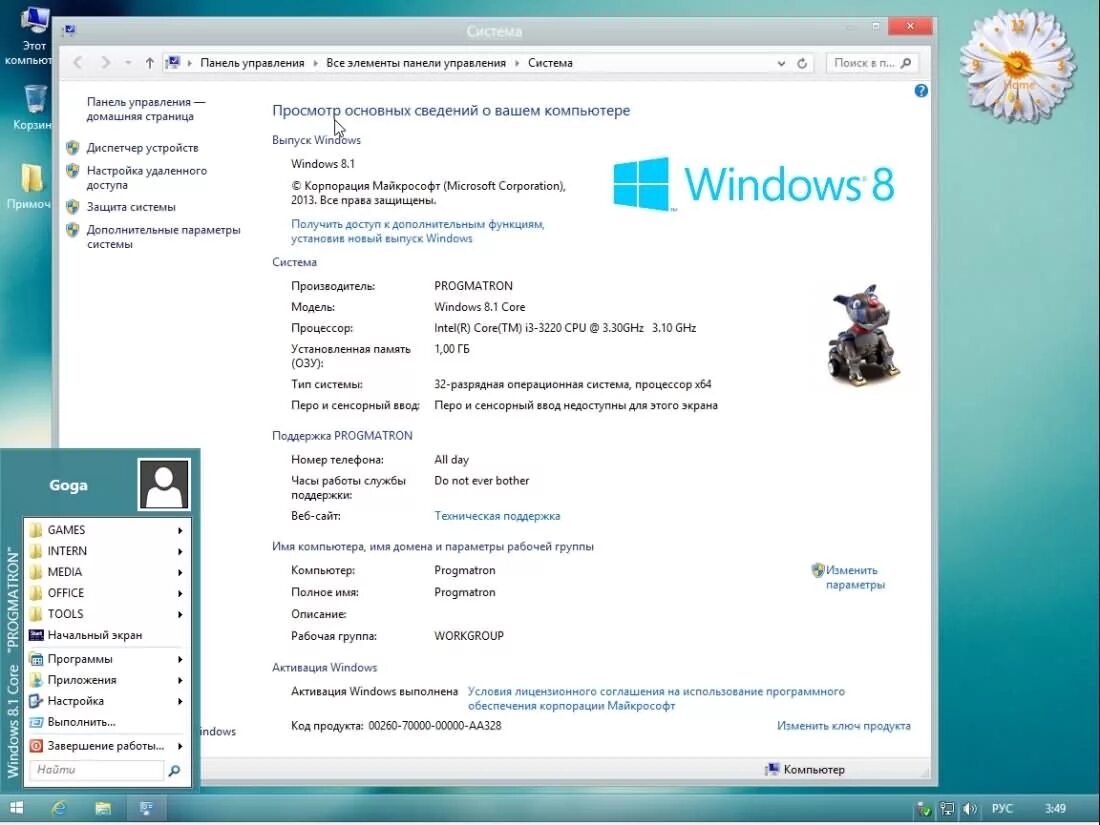This screenshot has height=825, width=1100.
Task: Expand the address bar history dropdown arrow
Action: (x=781, y=63)
